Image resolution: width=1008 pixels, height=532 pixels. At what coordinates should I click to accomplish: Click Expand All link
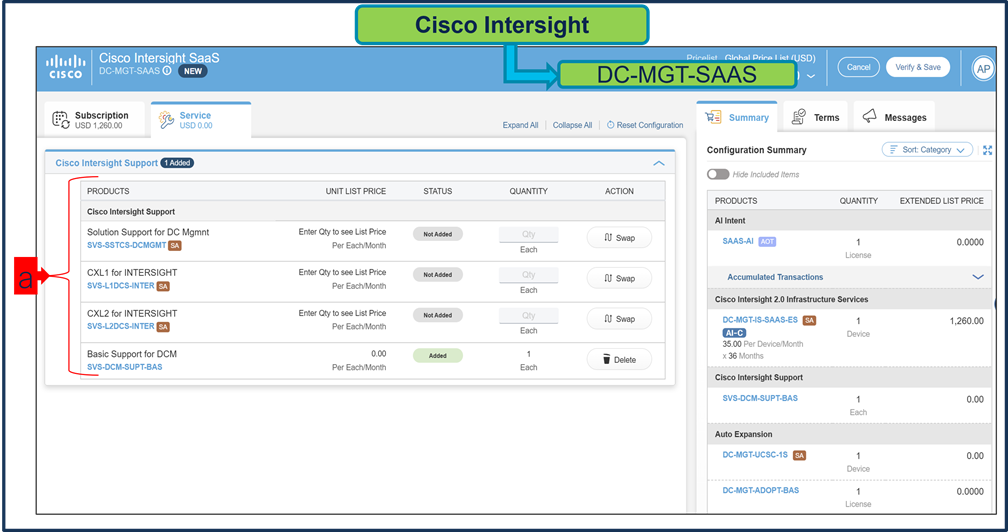pyautogui.click(x=520, y=125)
